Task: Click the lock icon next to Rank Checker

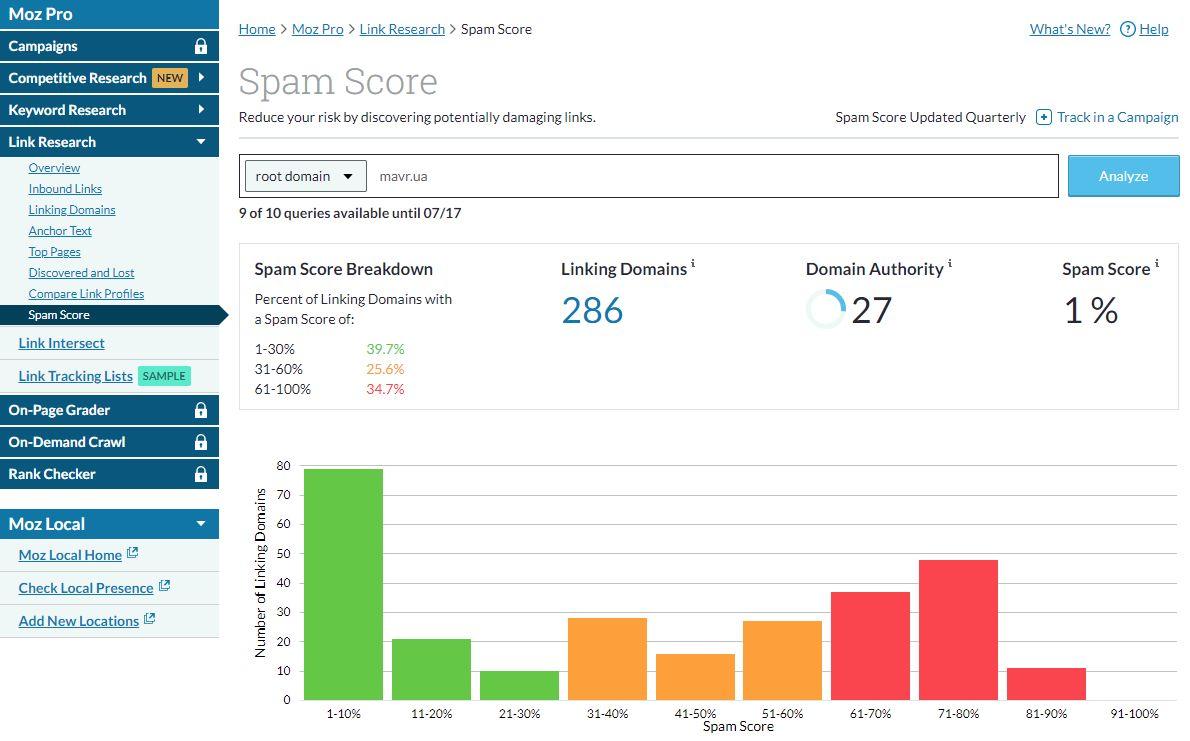Action: tap(200, 474)
